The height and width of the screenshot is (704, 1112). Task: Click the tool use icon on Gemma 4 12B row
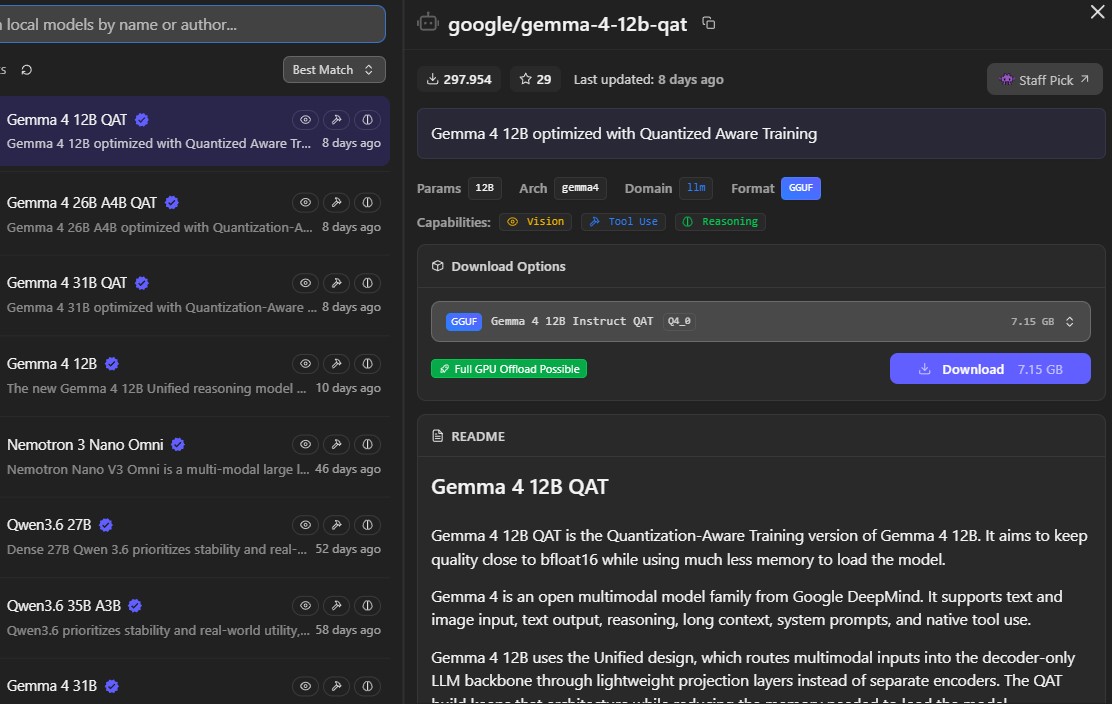(x=336, y=364)
